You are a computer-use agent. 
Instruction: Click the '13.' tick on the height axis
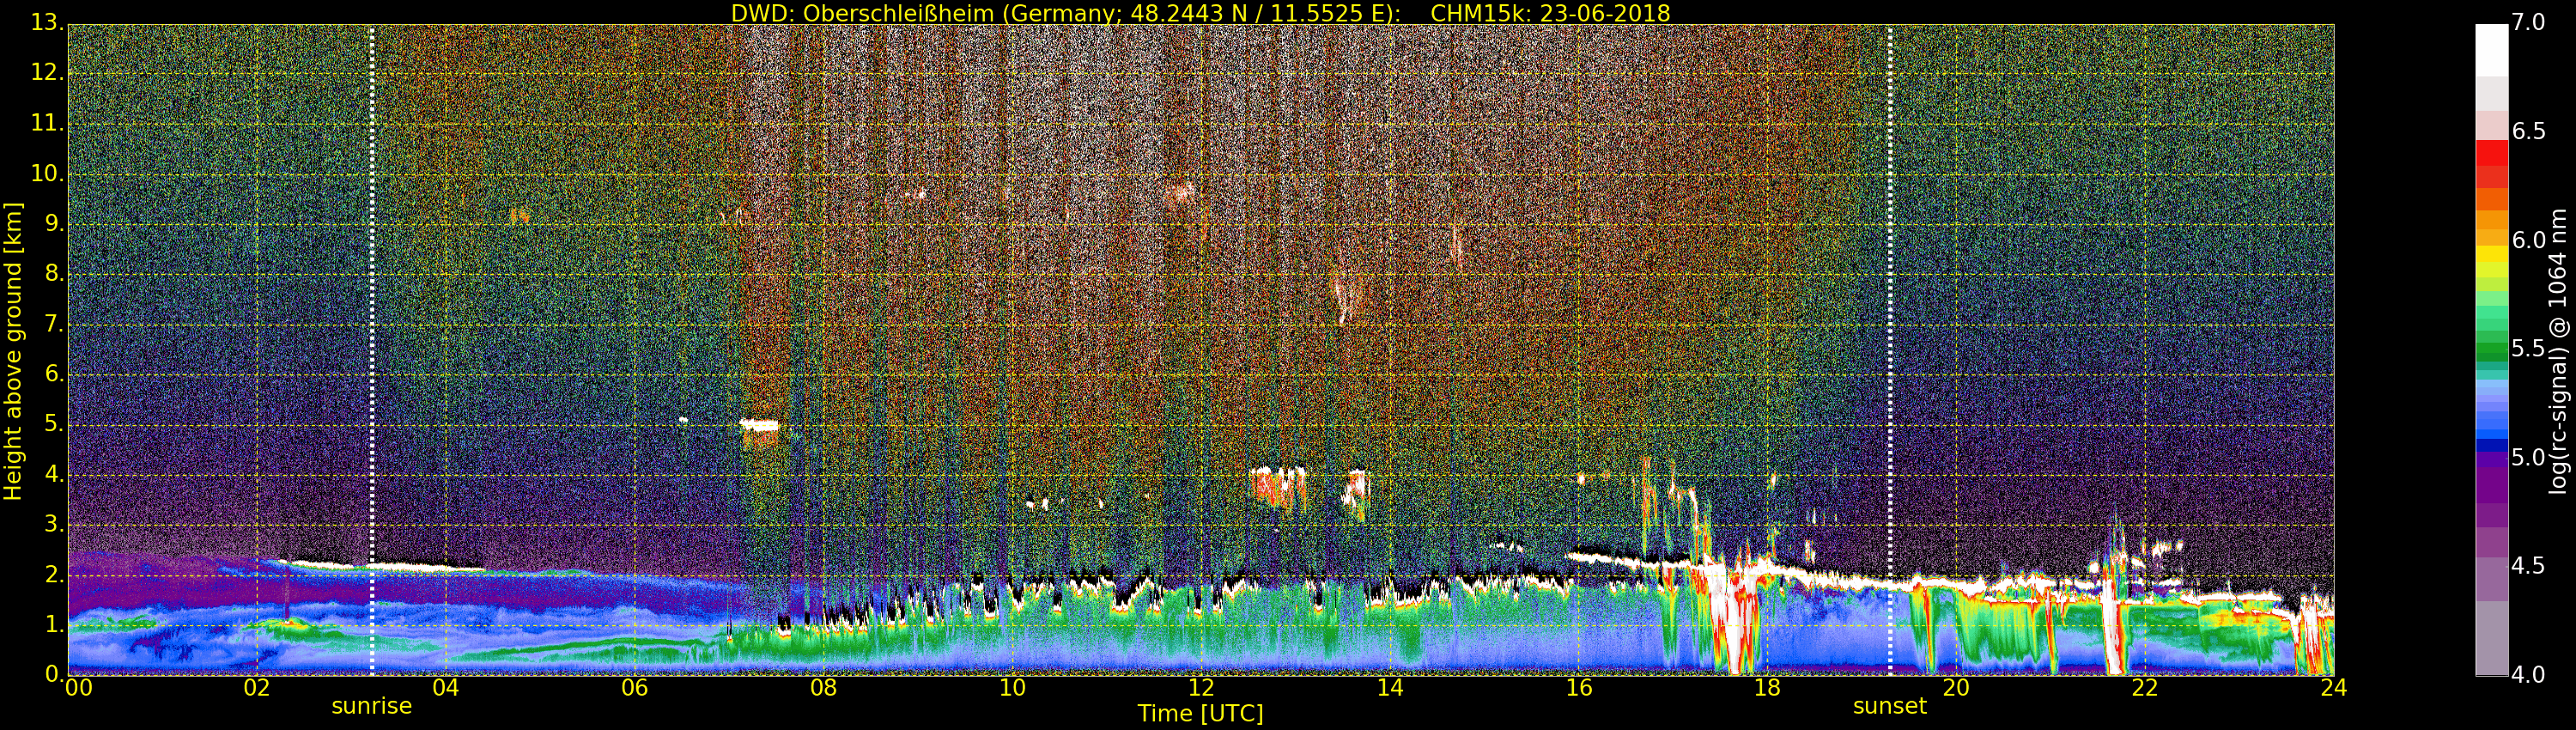47,22
